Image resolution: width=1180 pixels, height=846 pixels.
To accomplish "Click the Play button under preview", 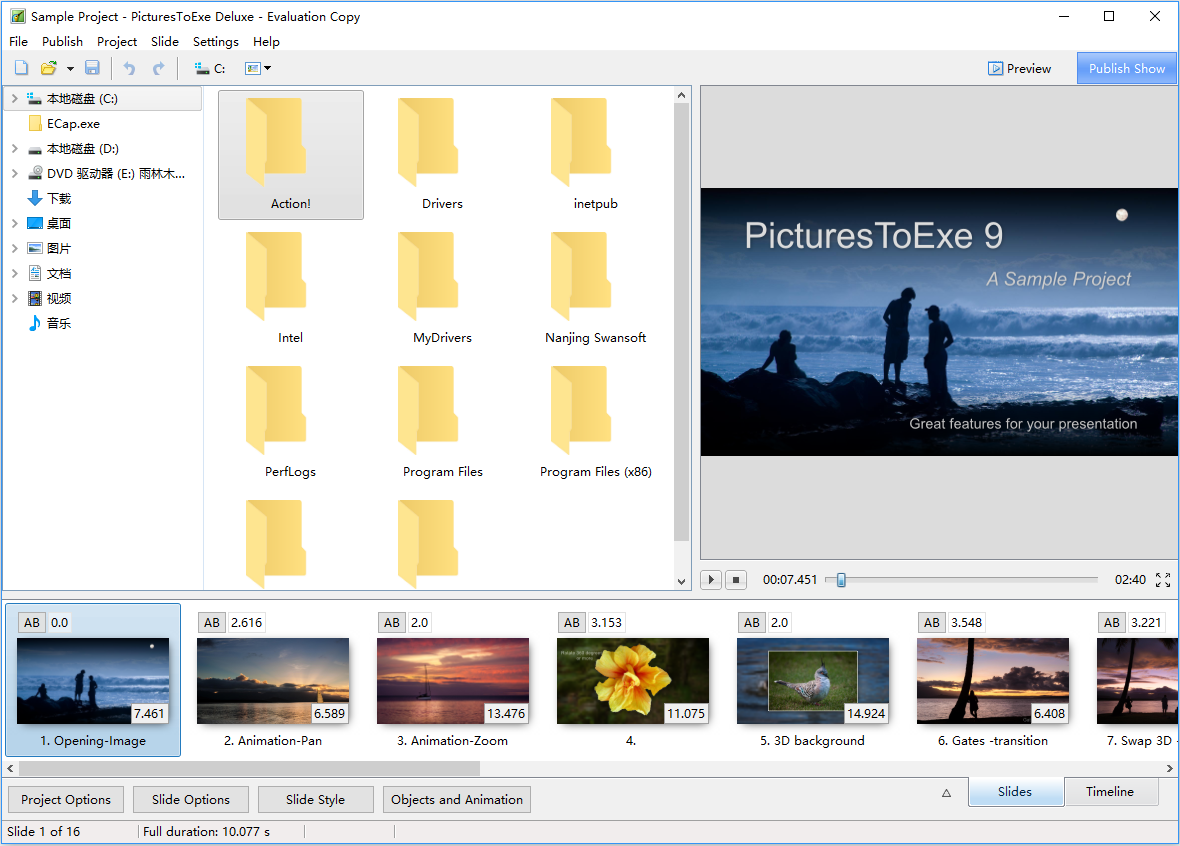I will pyautogui.click(x=710, y=580).
